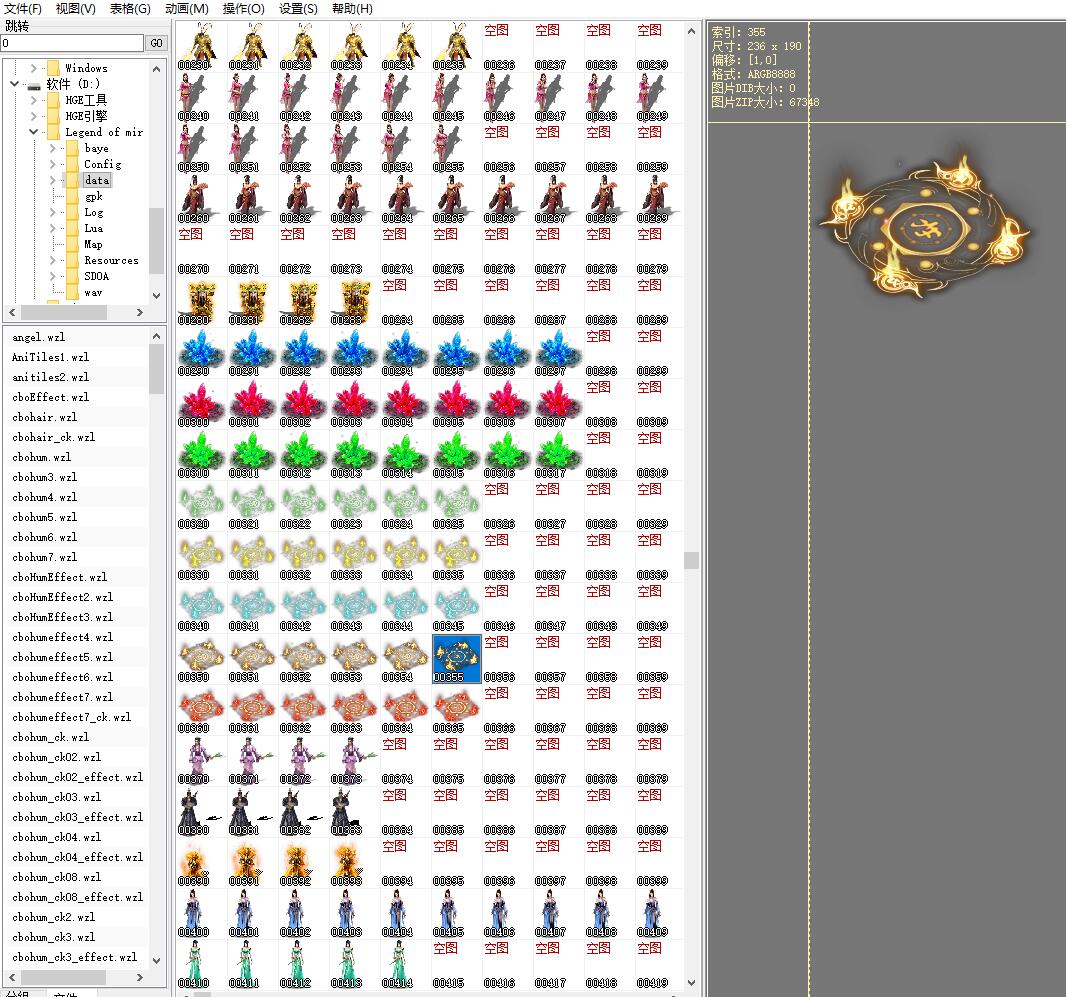Collapse the Legend of mir folder

click(x=33, y=132)
